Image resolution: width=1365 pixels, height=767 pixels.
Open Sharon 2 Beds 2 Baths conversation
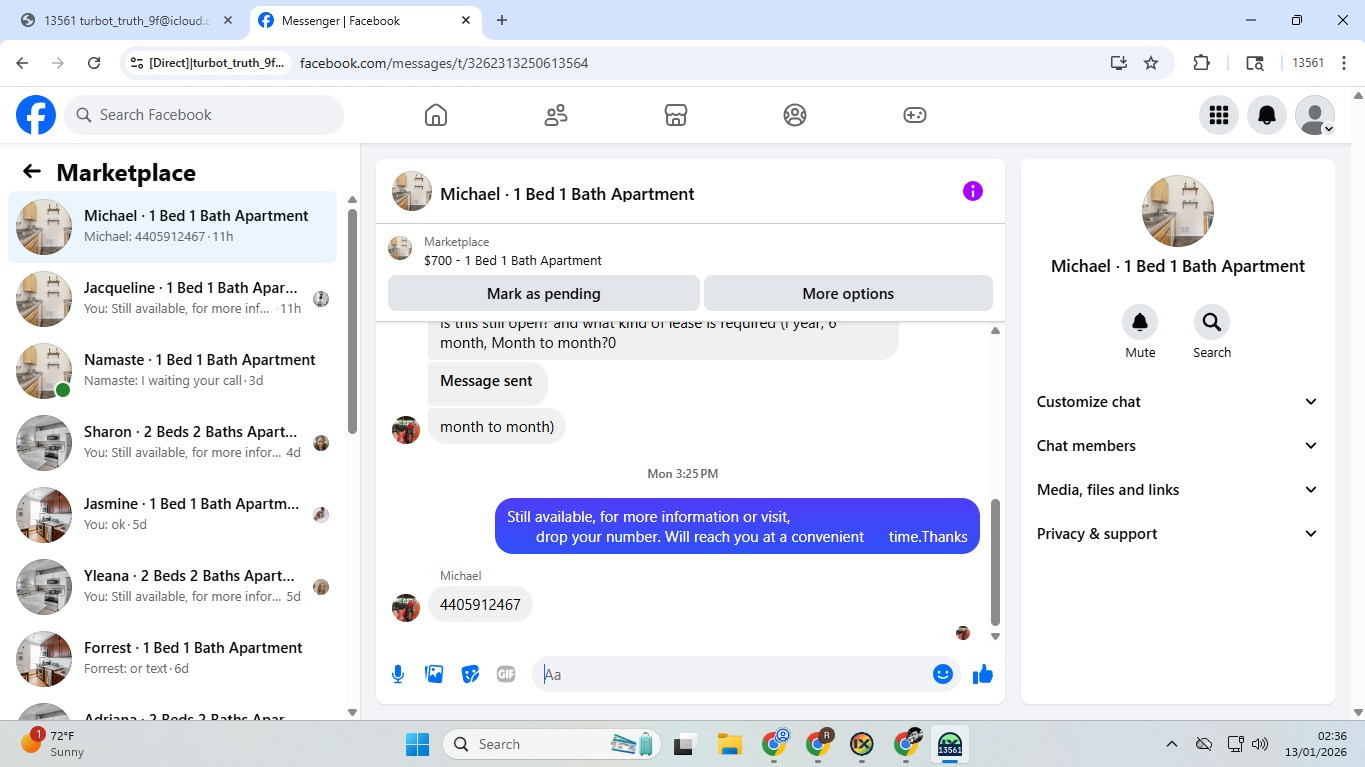point(173,443)
